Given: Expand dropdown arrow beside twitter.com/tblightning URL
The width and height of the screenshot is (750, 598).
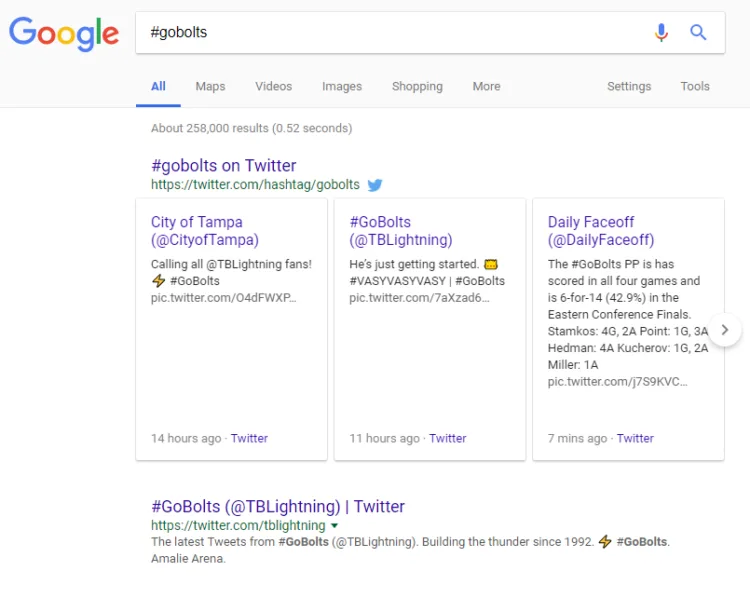Looking at the screenshot, I should (x=334, y=526).
